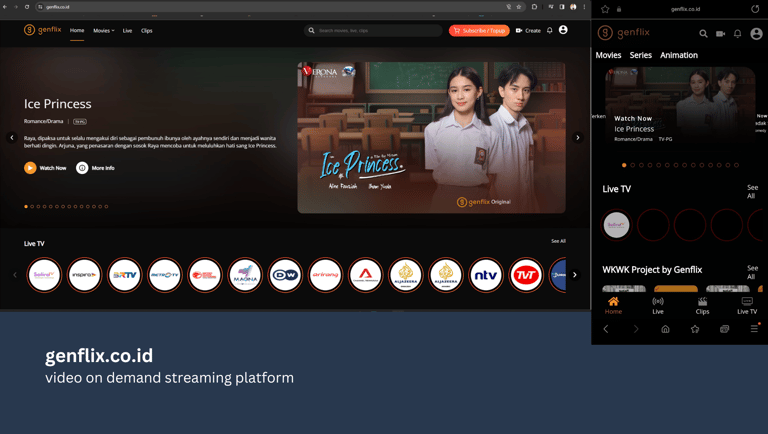
Task: Open the Metro TV channel
Action: [165, 275]
